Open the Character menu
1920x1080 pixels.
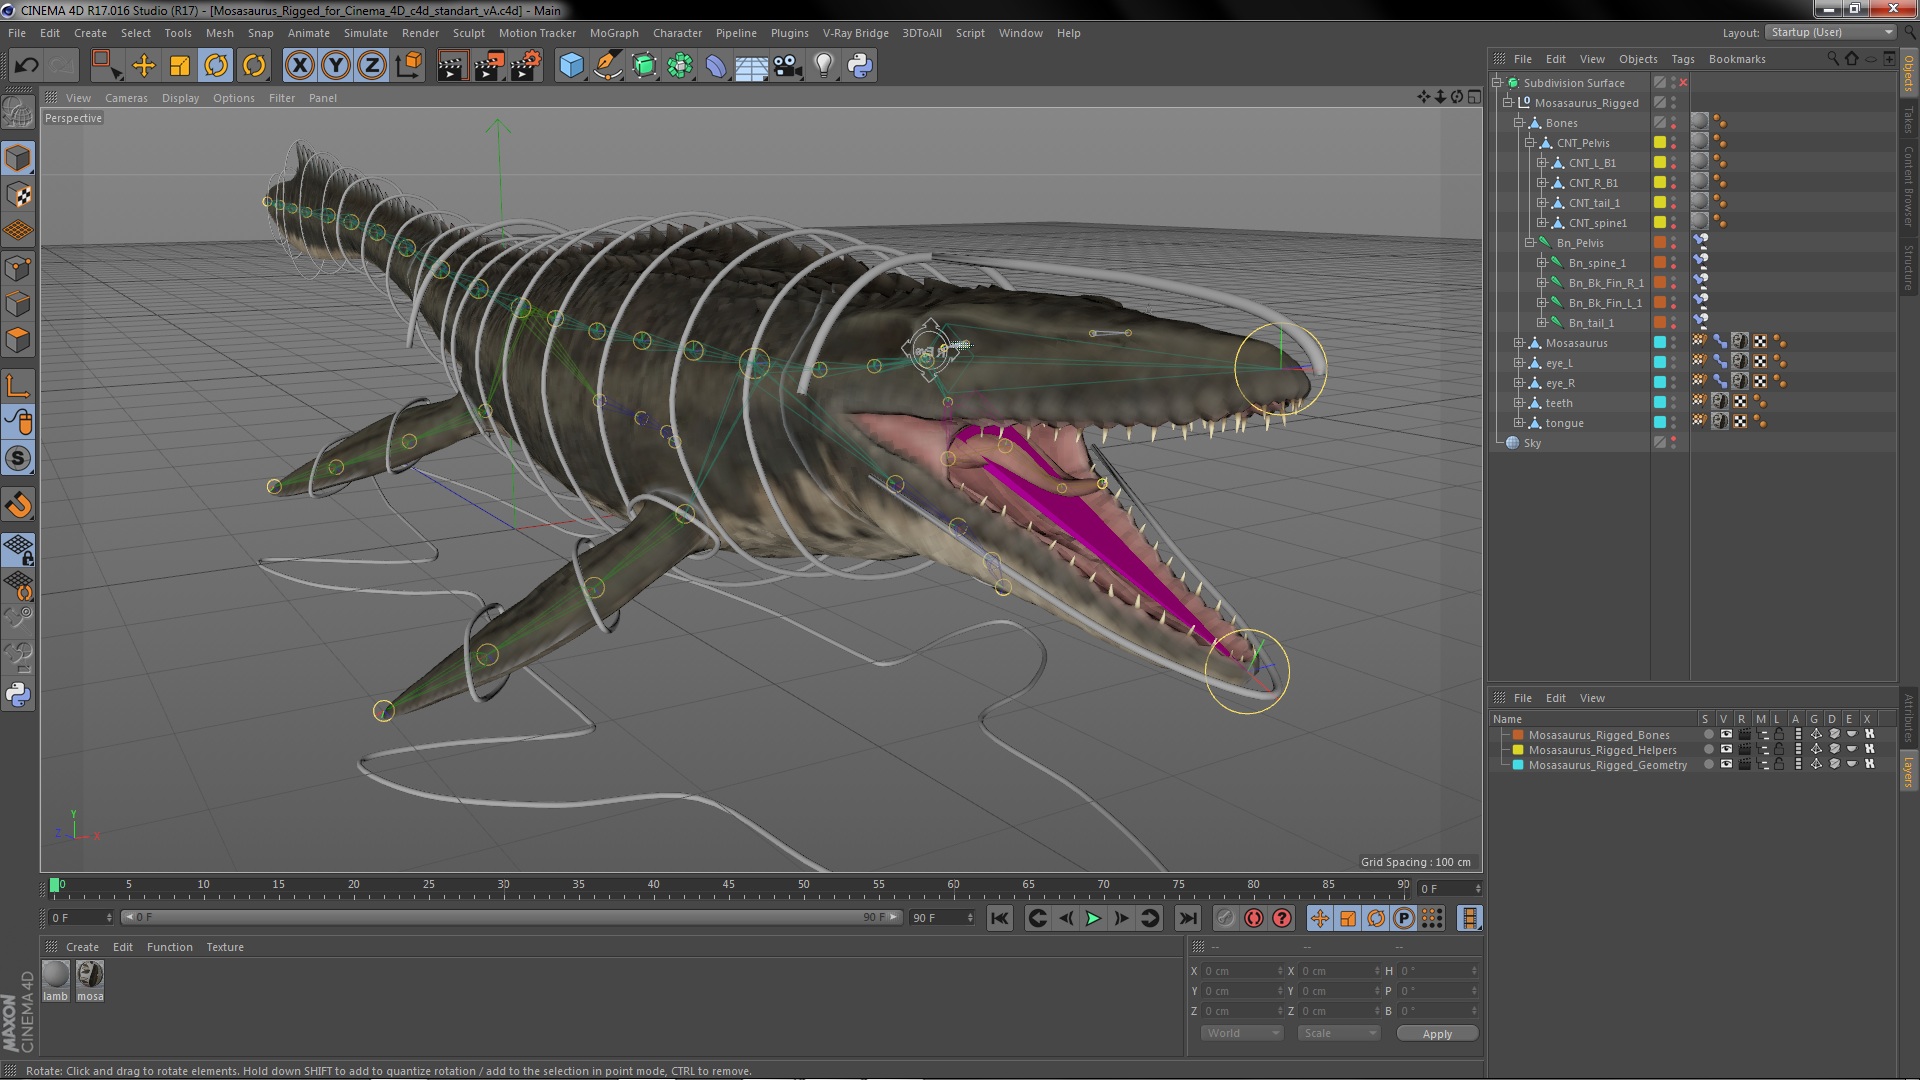click(x=677, y=33)
